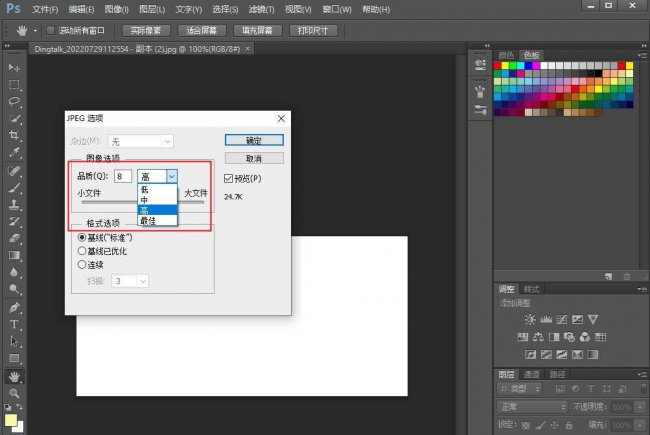Screen dimensions: 650x435
Task: Add a Color Balance adjustment
Action: tap(538, 337)
